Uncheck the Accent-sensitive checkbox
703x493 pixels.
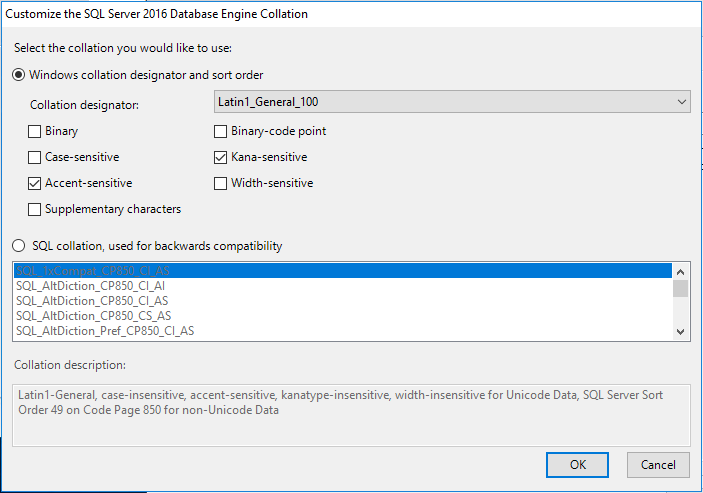click(34, 183)
